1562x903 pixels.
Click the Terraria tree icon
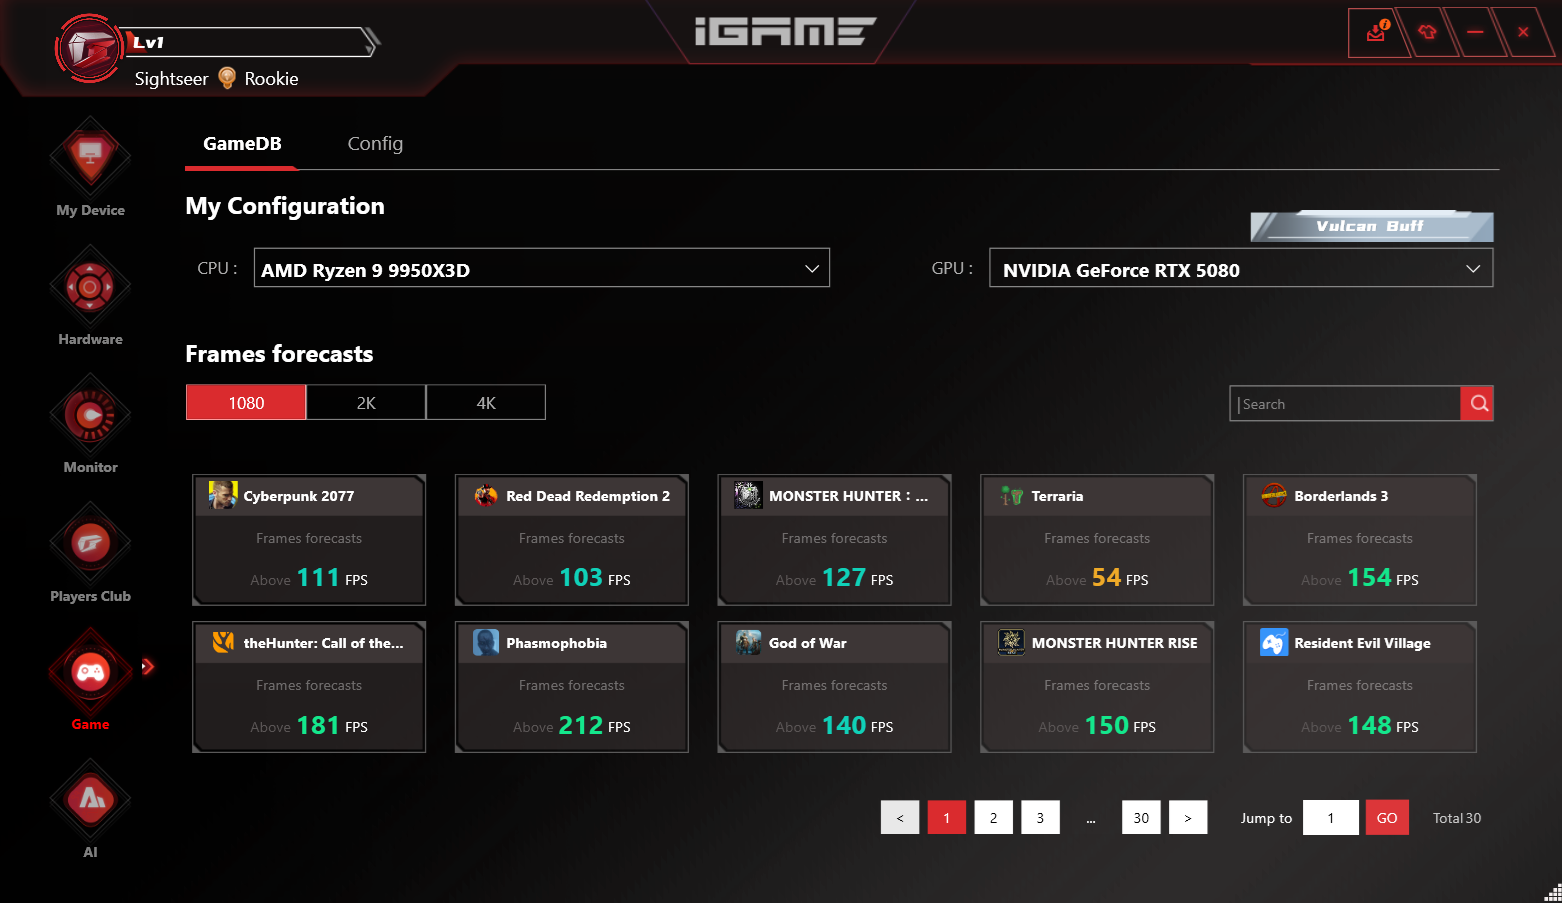1011,495
